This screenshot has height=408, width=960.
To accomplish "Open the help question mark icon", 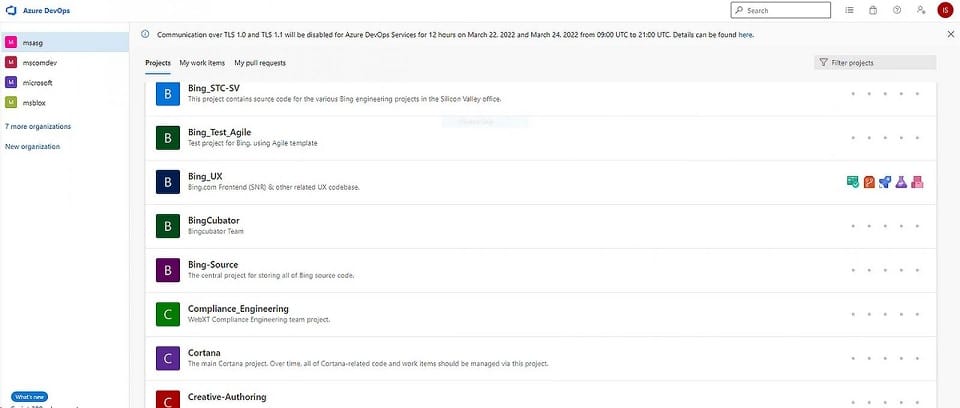I will point(897,10).
